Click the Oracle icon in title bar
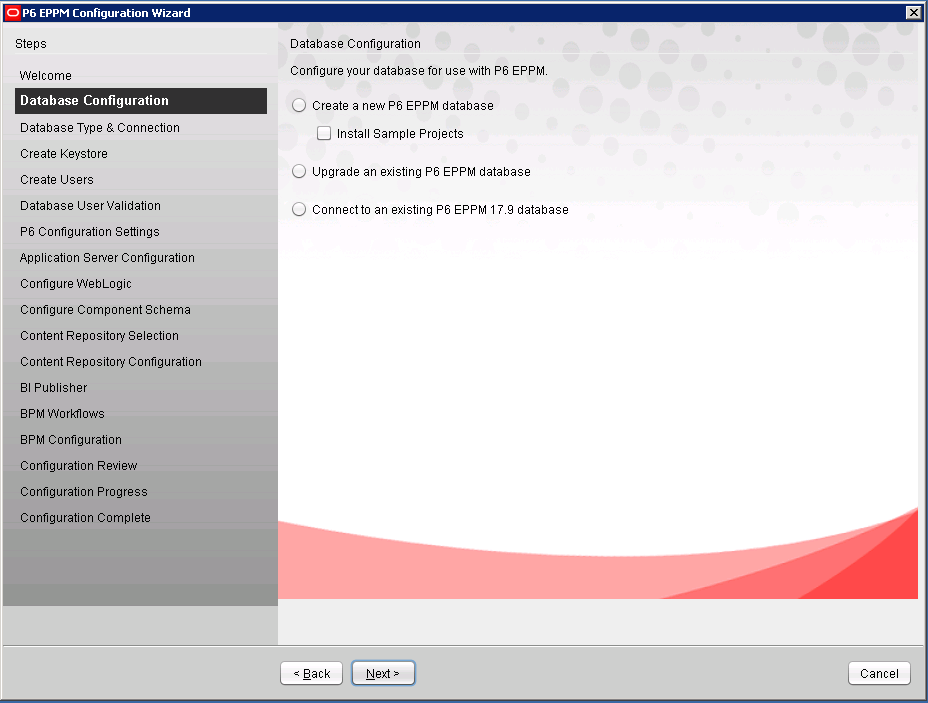Image resolution: width=928 pixels, height=703 pixels. click(12, 12)
